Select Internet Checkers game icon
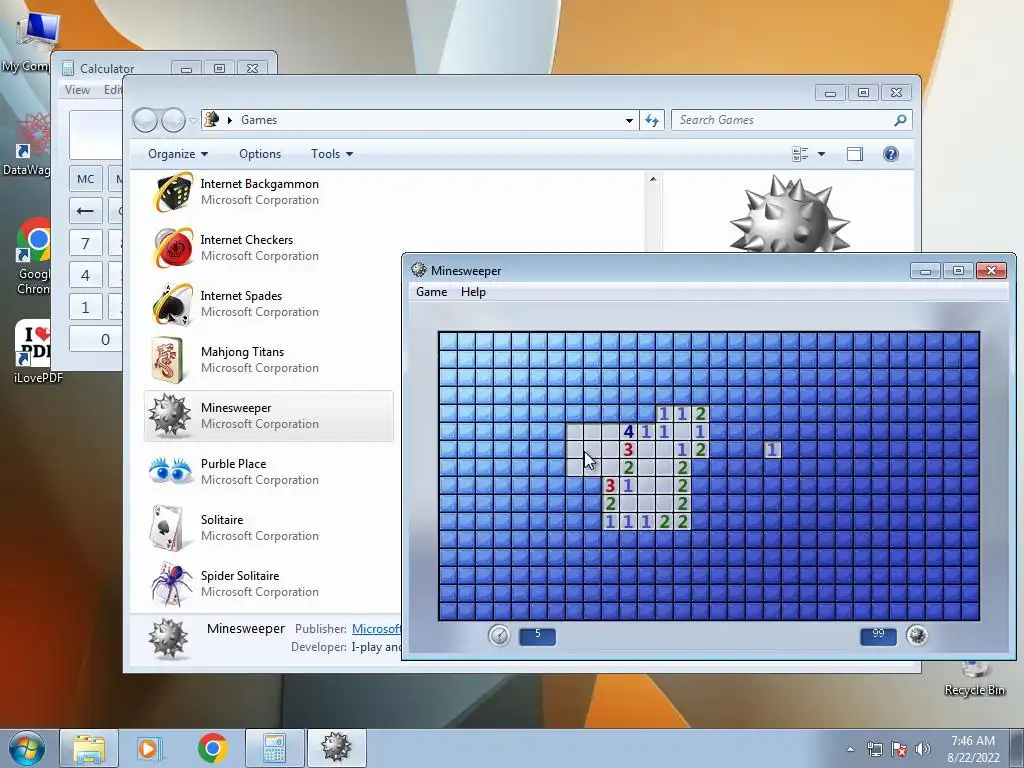The image size is (1024, 768). coord(171,248)
